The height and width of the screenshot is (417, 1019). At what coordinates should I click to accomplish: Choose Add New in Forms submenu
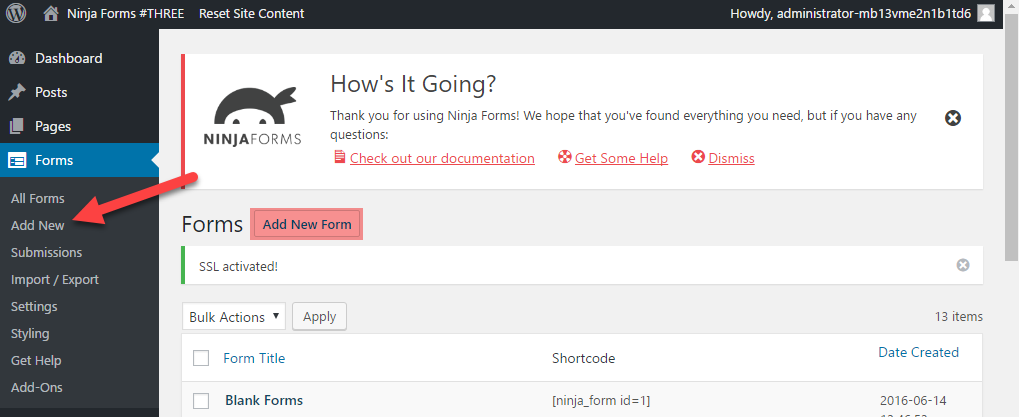pos(38,225)
